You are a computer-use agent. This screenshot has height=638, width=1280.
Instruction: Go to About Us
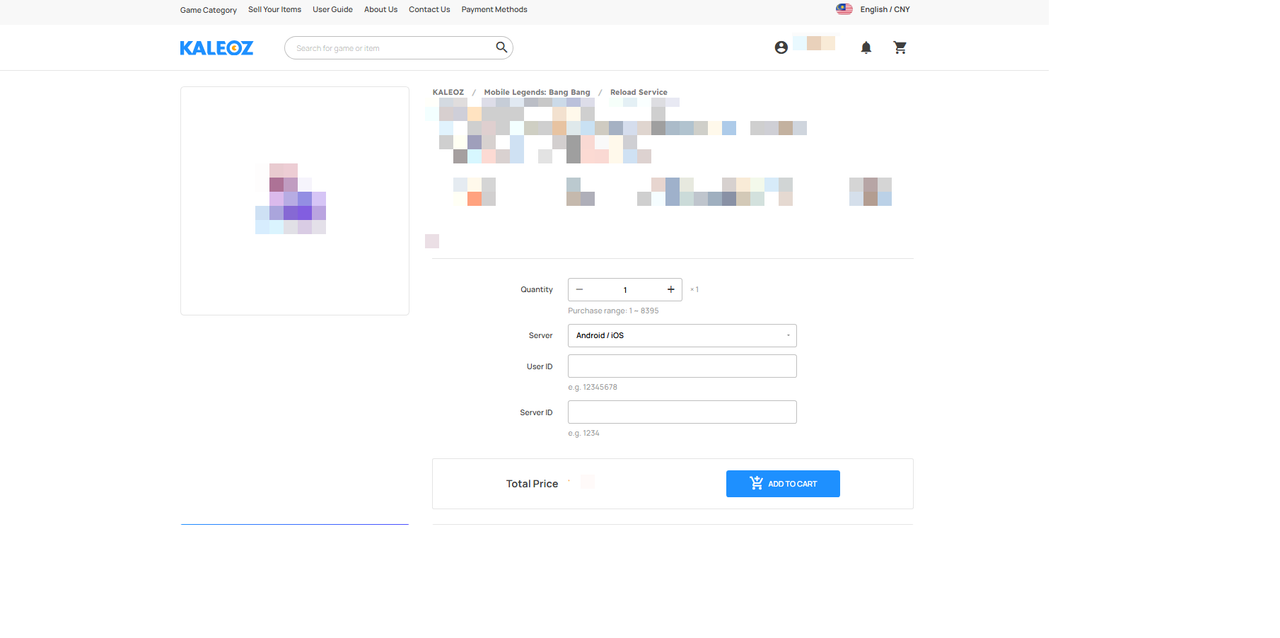point(381,9)
